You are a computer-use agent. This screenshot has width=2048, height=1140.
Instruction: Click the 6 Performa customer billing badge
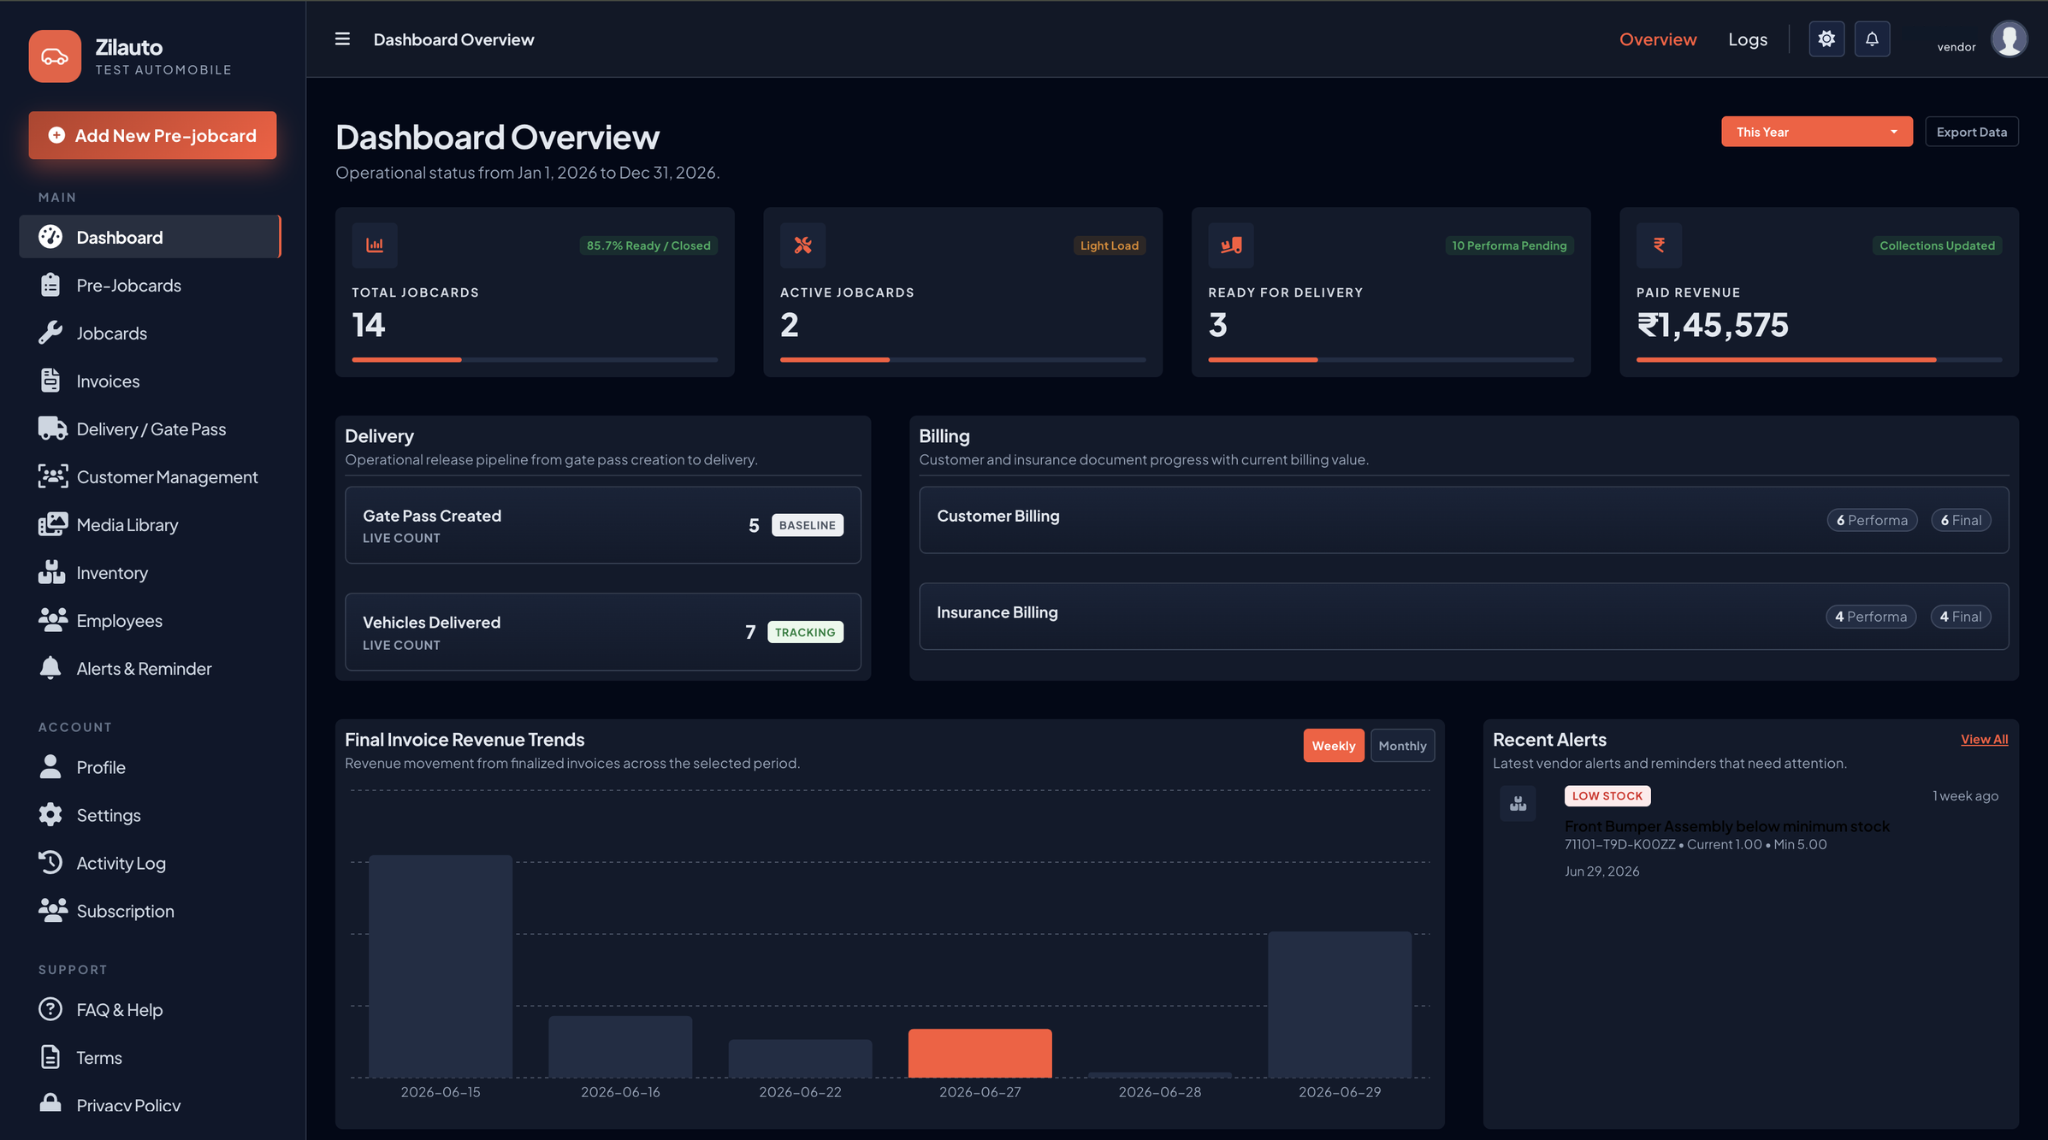pyautogui.click(x=1871, y=520)
